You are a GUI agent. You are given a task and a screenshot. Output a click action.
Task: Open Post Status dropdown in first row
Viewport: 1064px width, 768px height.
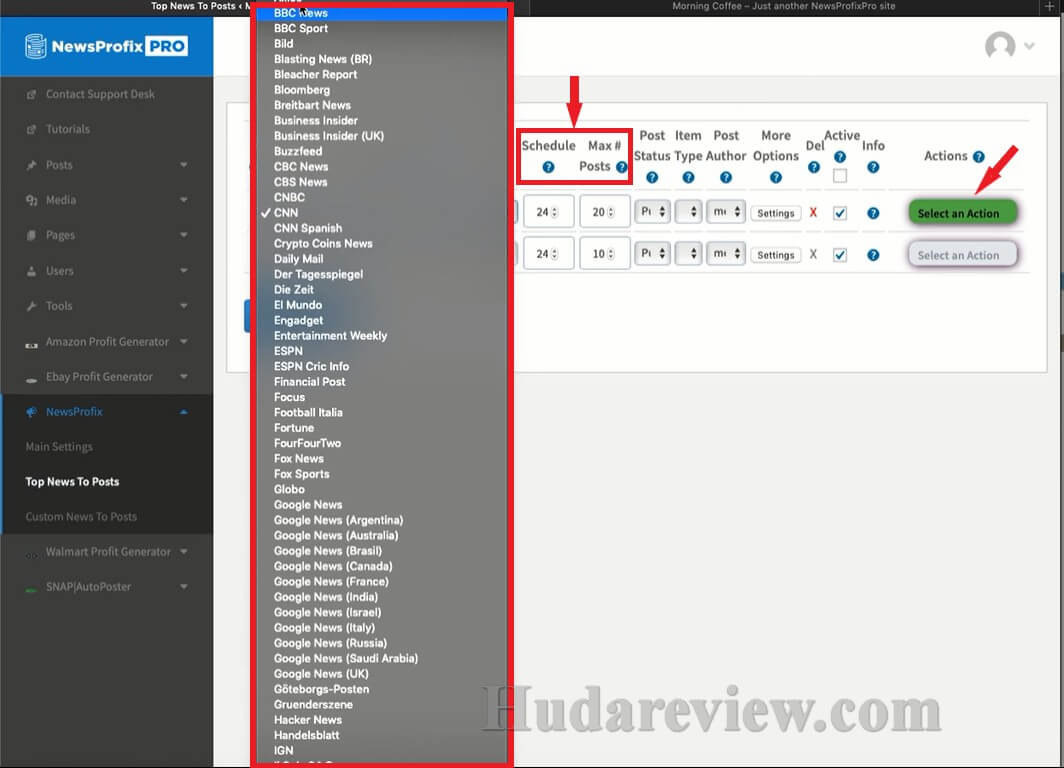point(652,212)
